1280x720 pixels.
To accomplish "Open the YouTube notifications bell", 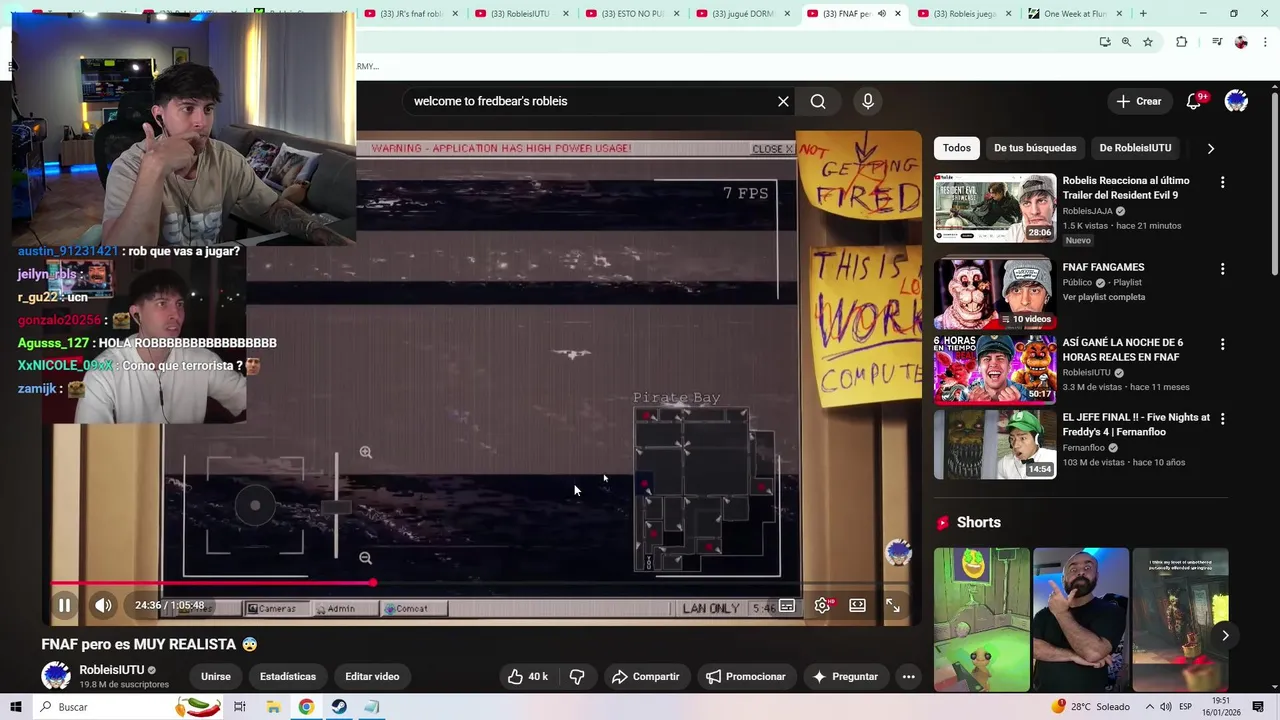I will (1194, 101).
